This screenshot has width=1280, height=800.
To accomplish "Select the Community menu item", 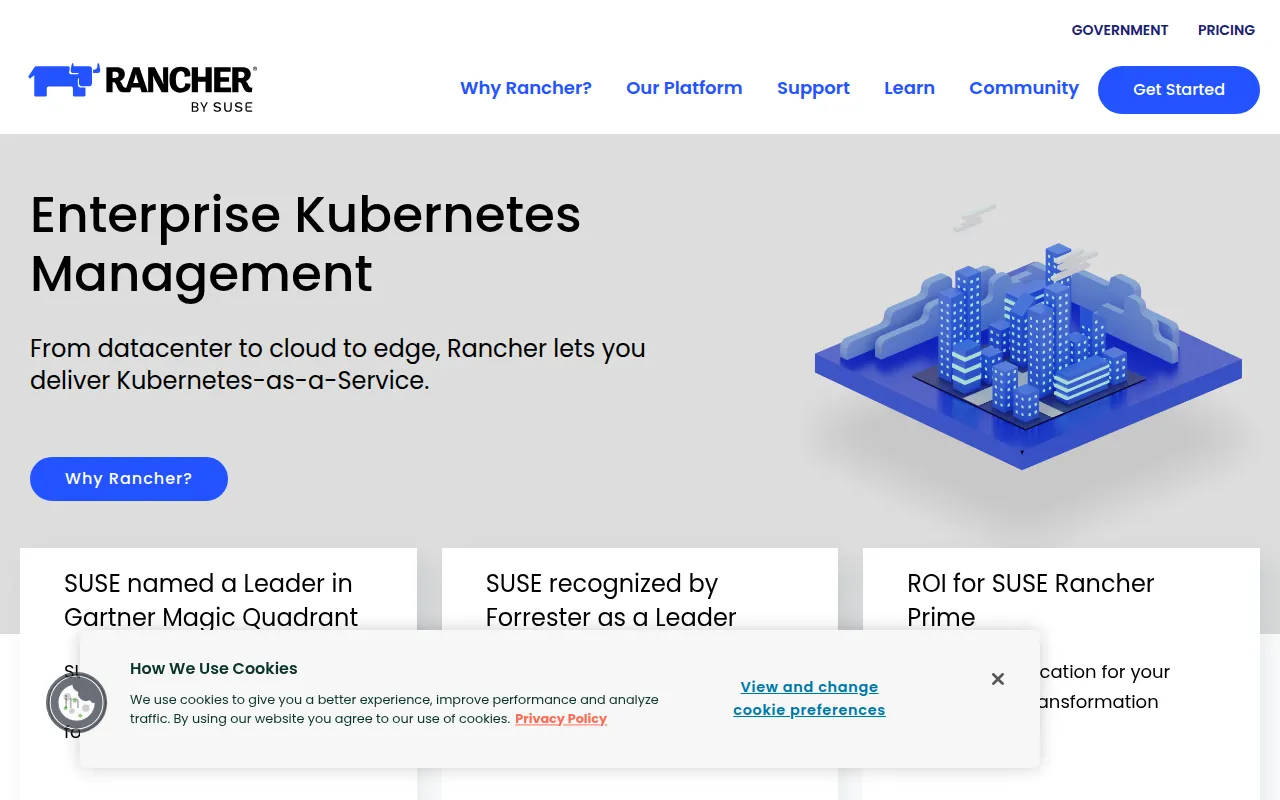I will click(1024, 88).
